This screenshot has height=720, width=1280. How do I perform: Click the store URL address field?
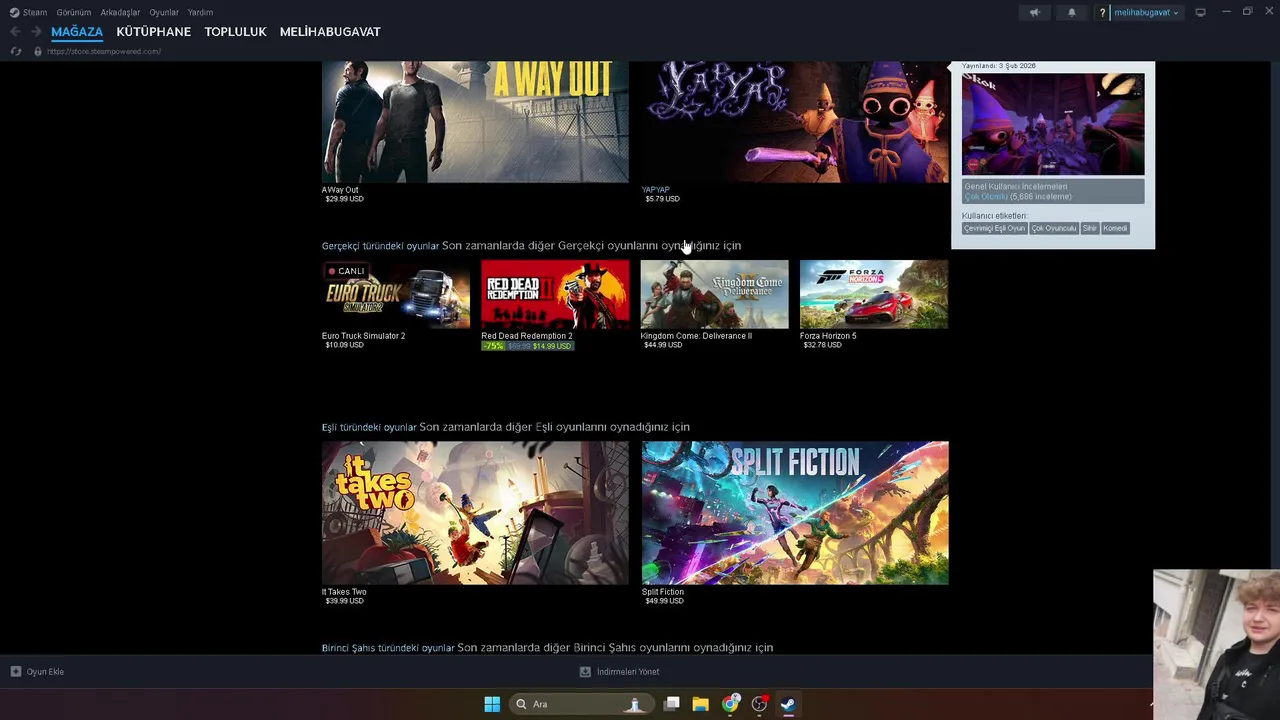104,51
